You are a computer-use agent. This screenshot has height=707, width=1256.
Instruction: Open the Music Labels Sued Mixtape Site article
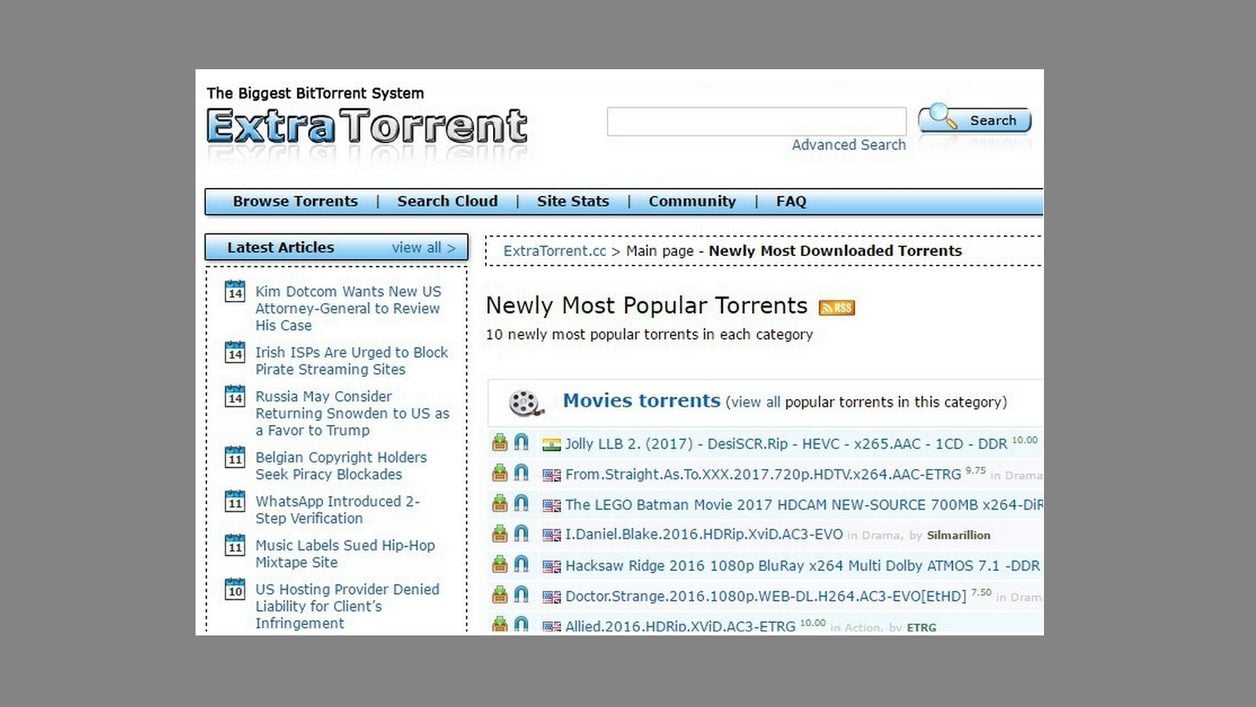pos(345,554)
